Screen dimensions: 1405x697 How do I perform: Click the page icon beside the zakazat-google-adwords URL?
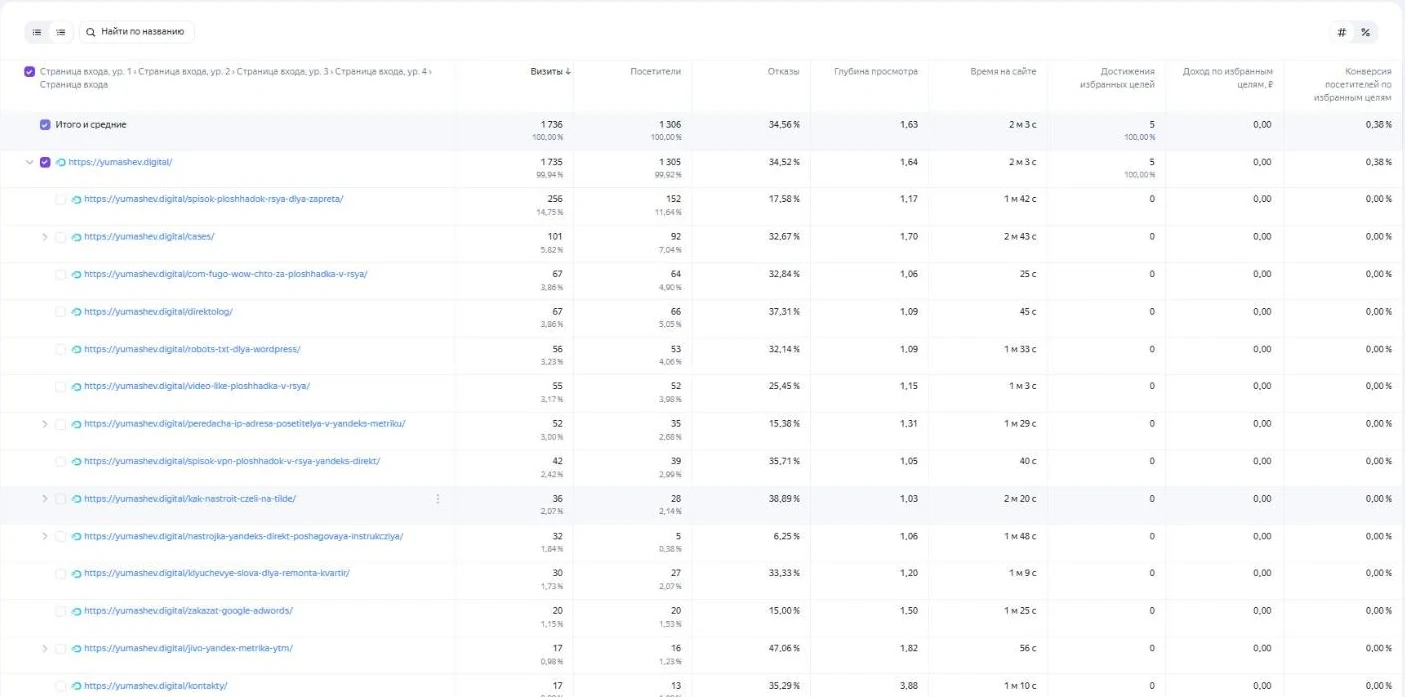(x=77, y=611)
